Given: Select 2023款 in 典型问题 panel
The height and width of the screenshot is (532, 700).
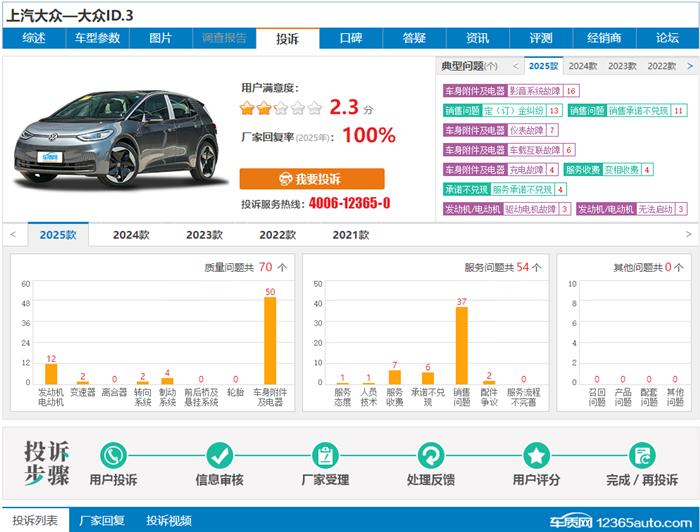Looking at the screenshot, I should [622, 66].
